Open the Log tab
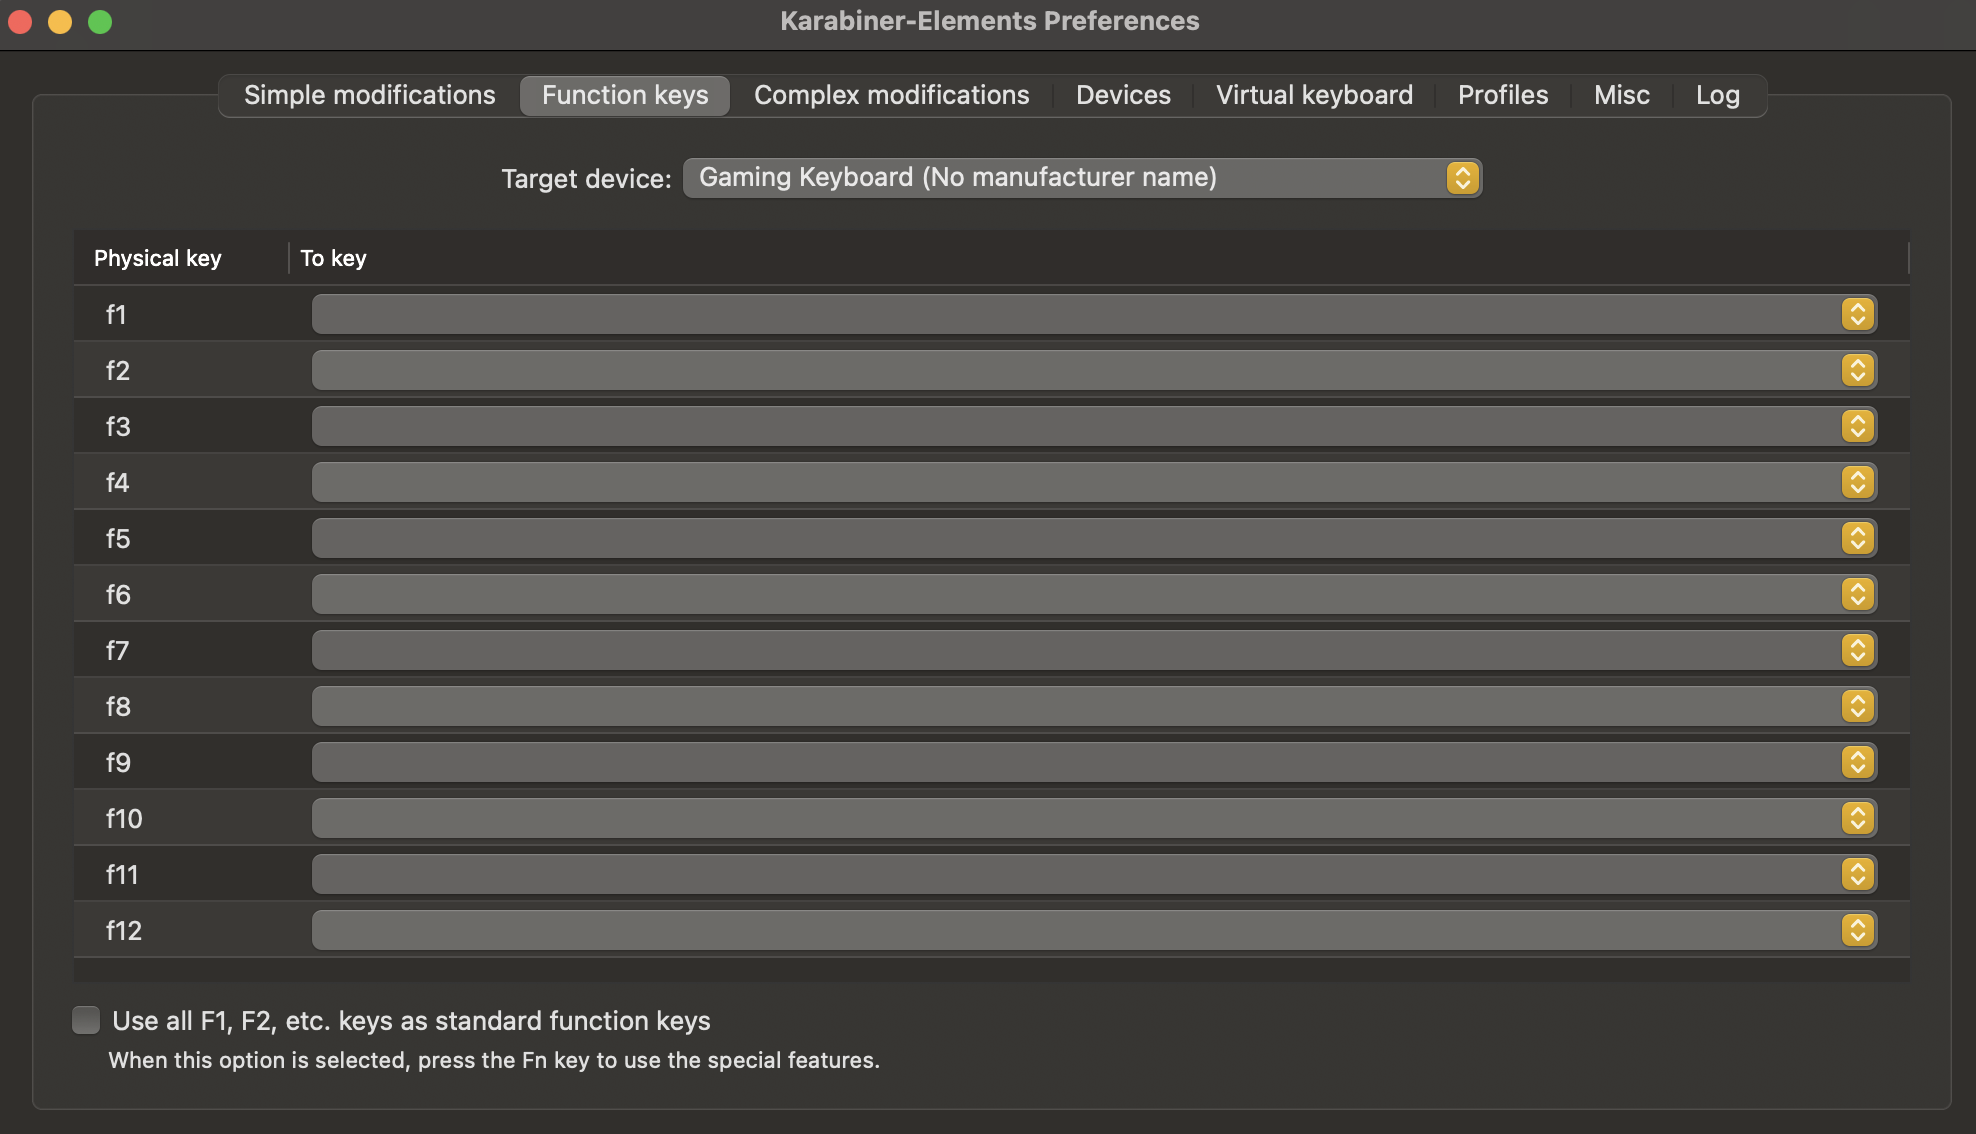 coord(1717,95)
